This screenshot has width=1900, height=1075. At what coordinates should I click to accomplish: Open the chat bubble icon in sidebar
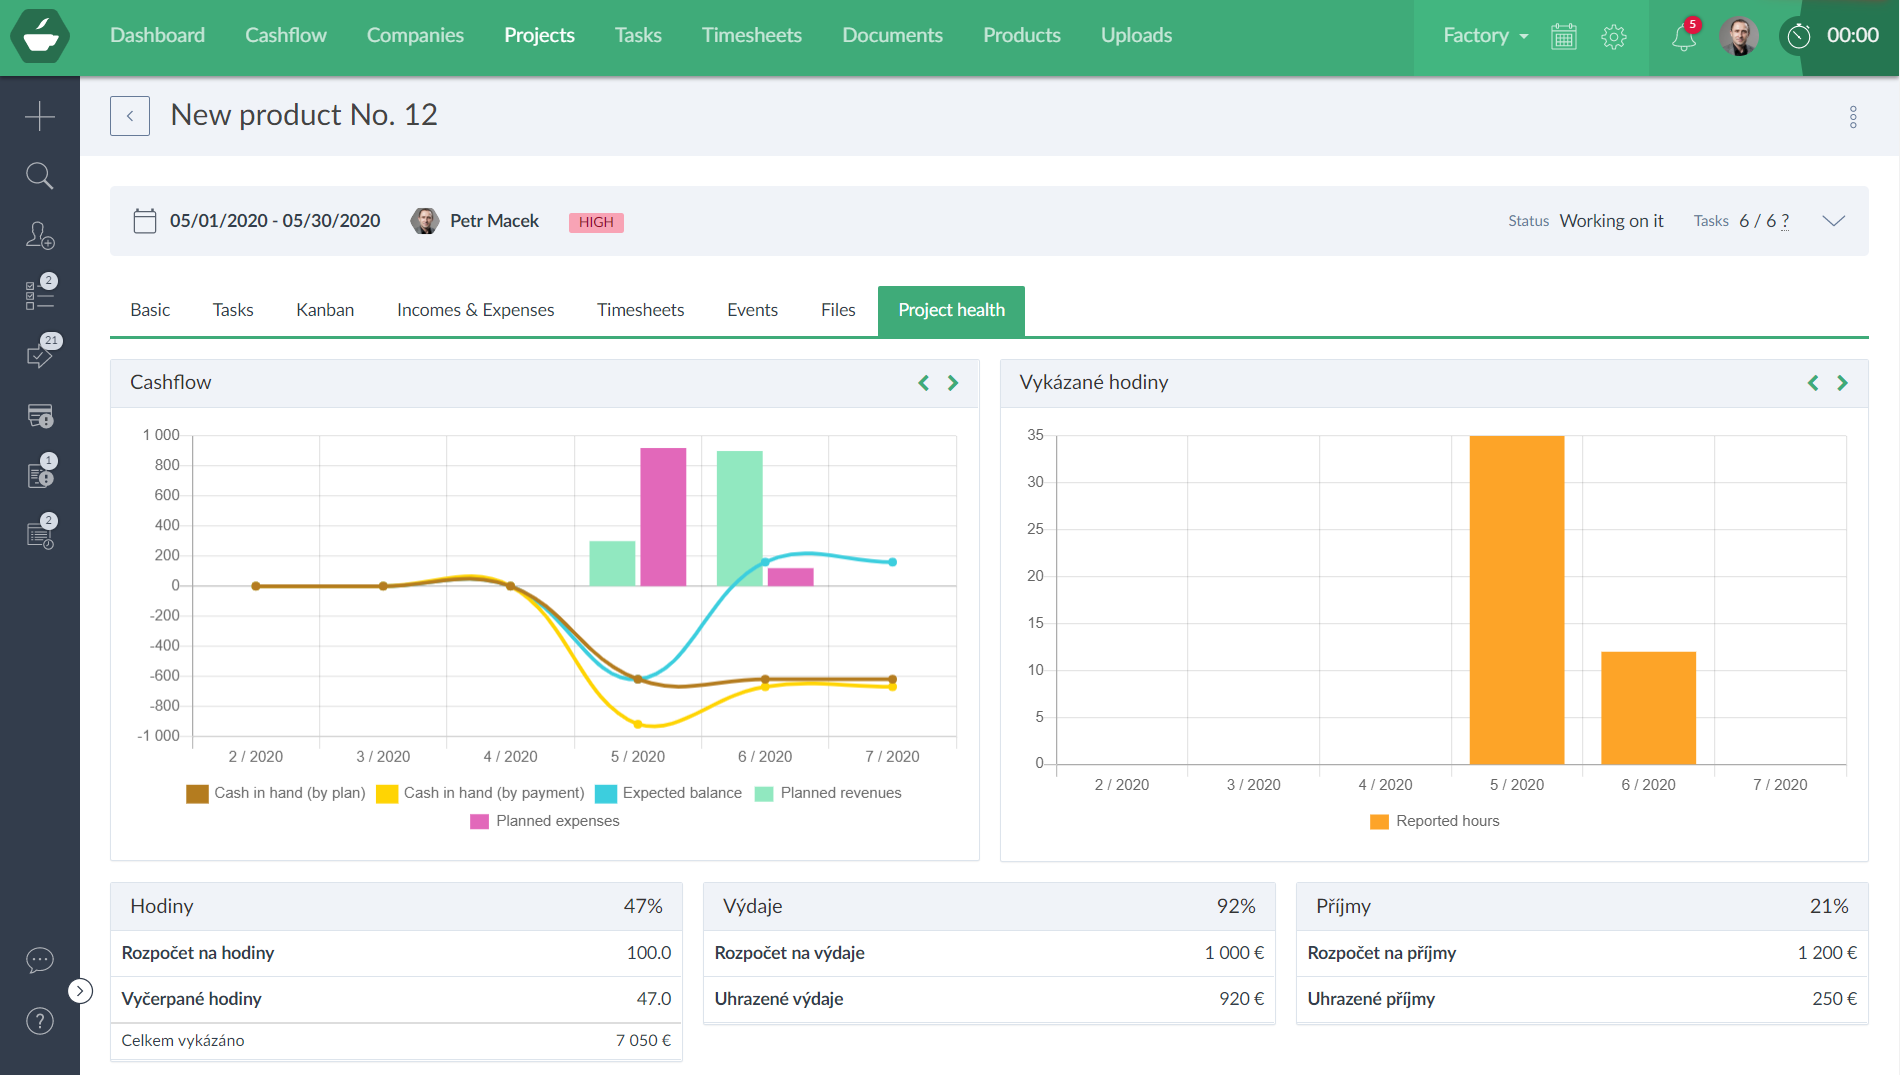pyautogui.click(x=40, y=961)
